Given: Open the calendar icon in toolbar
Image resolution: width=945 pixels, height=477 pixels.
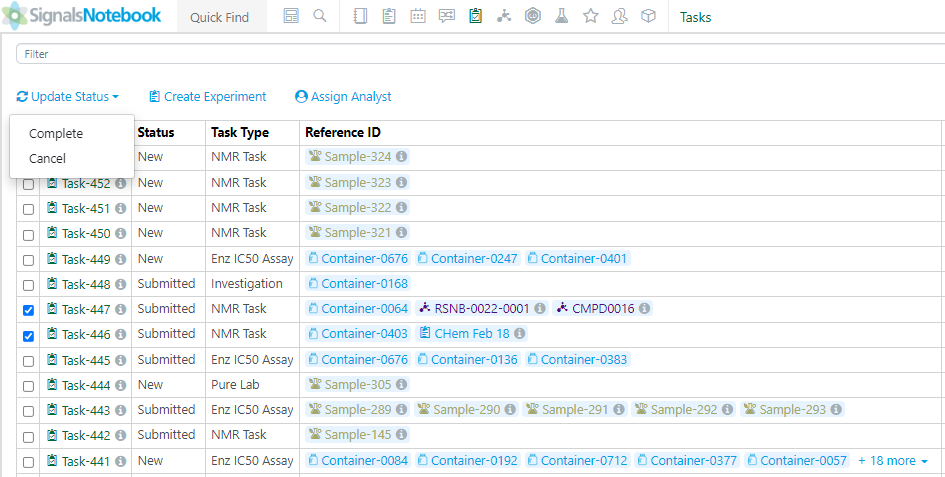Looking at the screenshot, I should (418, 16).
